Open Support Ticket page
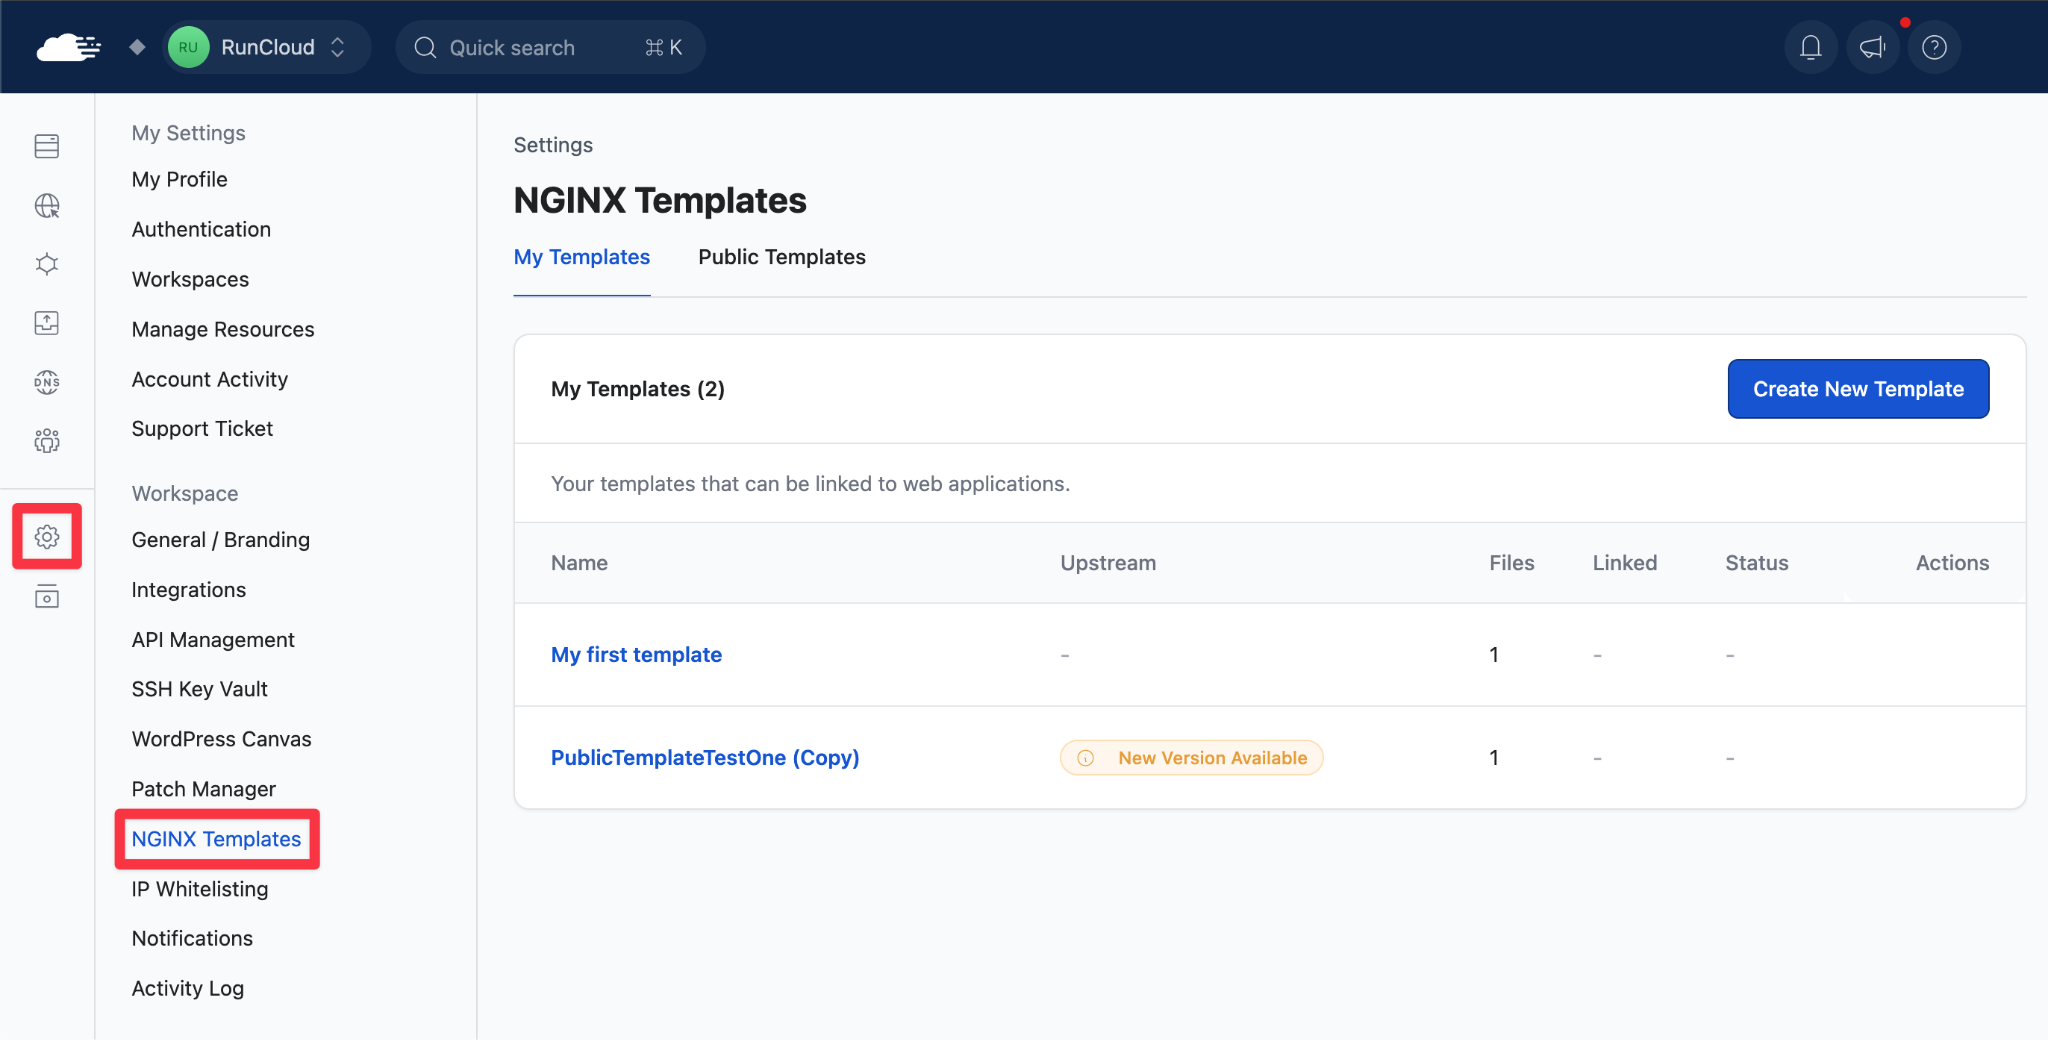 coord(202,429)
